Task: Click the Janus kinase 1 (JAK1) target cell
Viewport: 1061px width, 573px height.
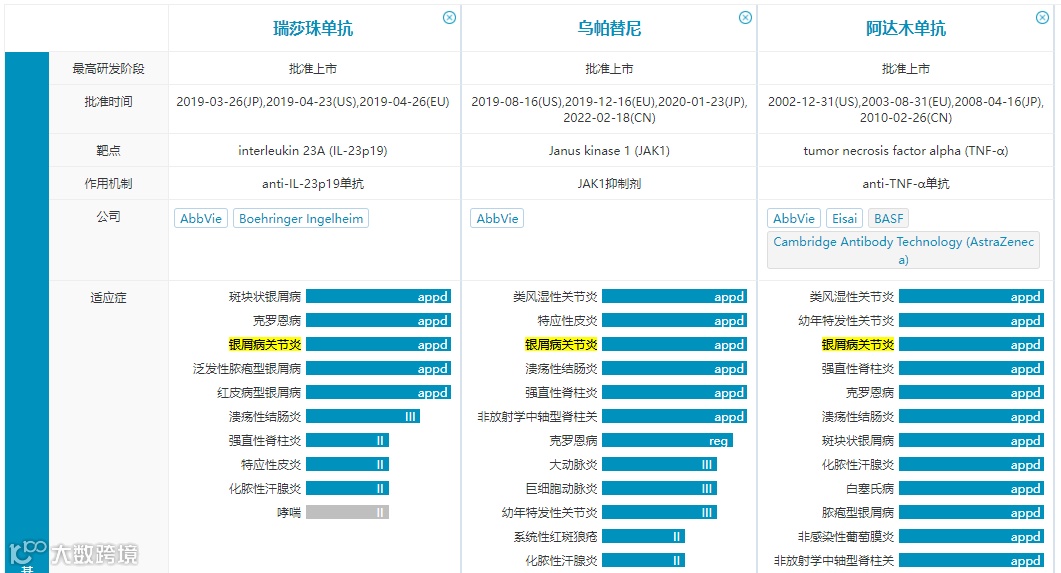Action: pos(609,150)
